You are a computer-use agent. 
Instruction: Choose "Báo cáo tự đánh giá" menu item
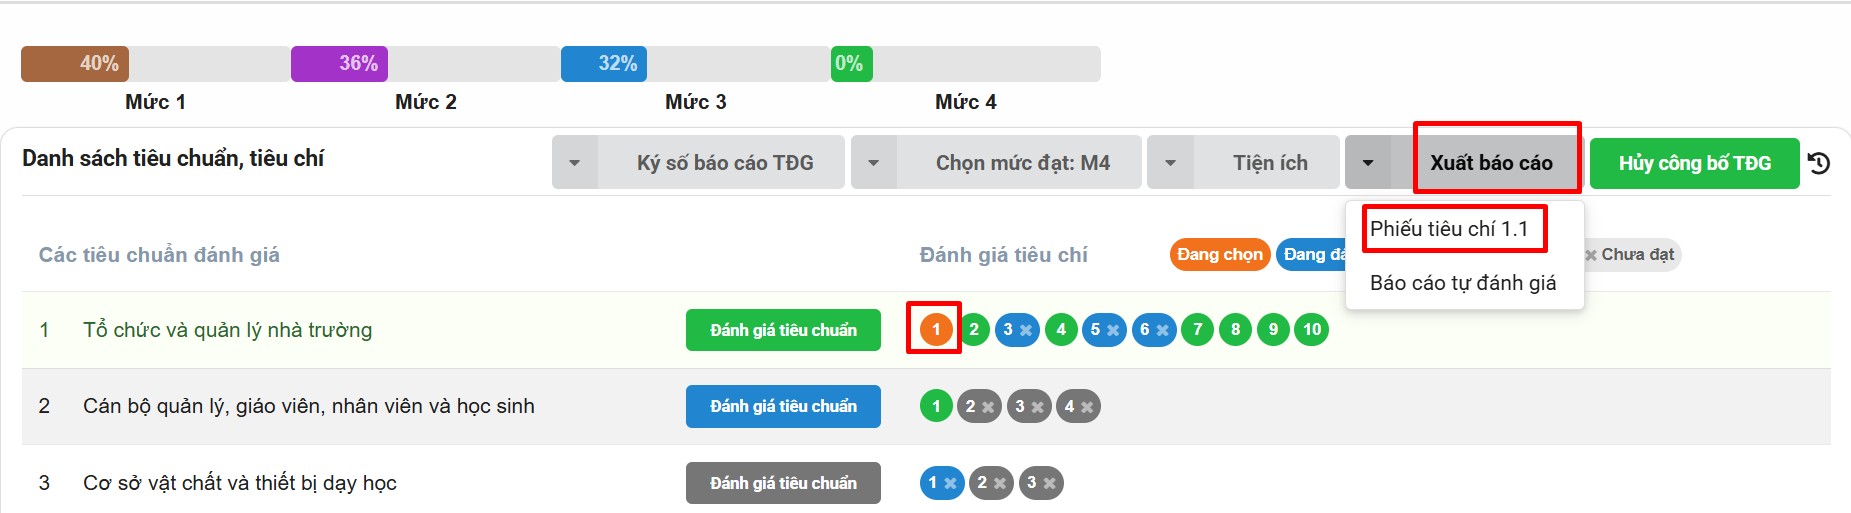1462,283
